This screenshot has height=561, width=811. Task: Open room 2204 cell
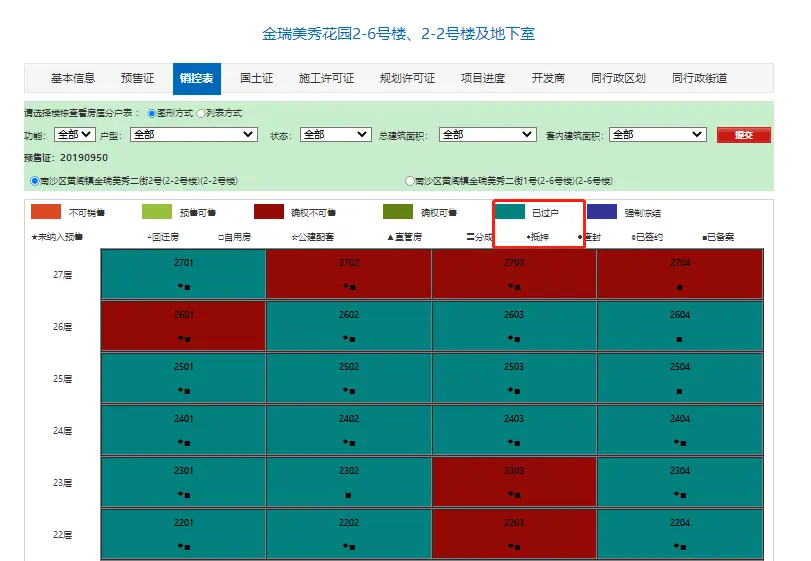(x=680, y=534)
